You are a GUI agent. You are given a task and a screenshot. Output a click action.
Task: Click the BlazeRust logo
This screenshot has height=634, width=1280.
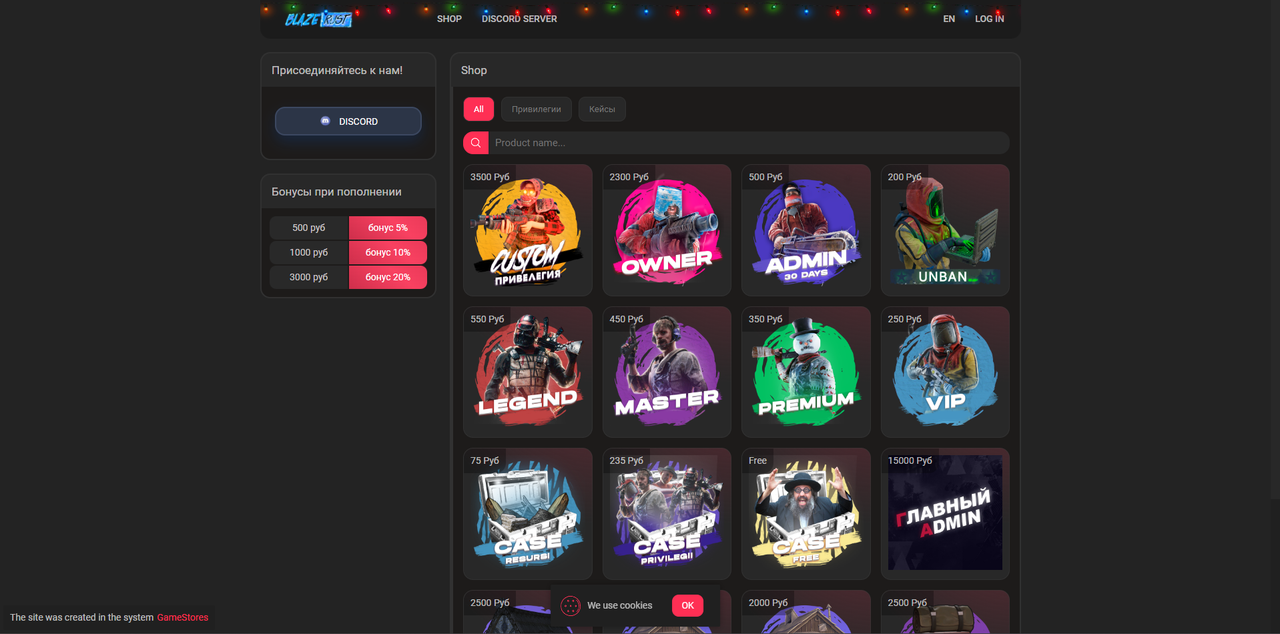318,18
